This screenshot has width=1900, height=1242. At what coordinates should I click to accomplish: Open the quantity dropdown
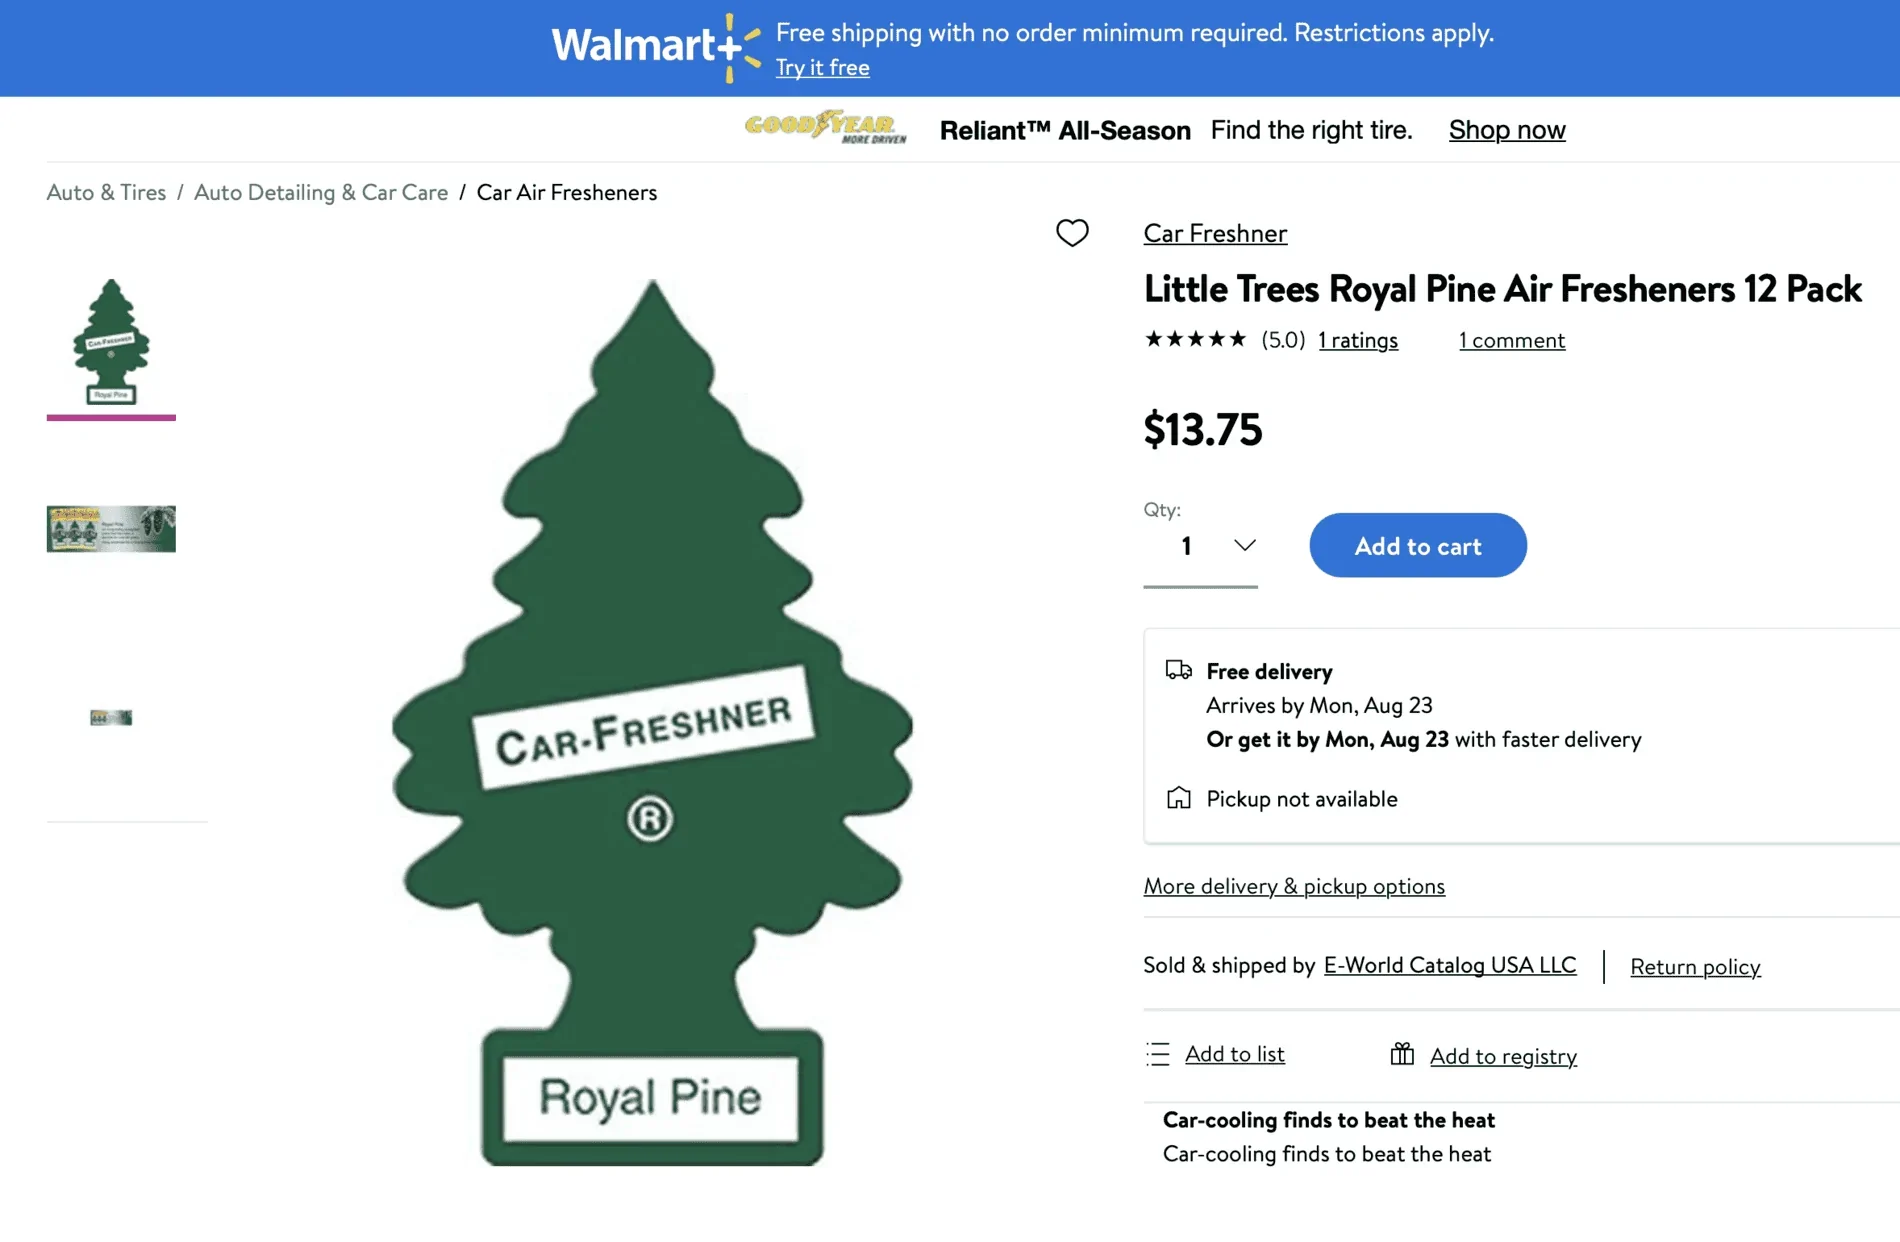tap(1201, 546)
